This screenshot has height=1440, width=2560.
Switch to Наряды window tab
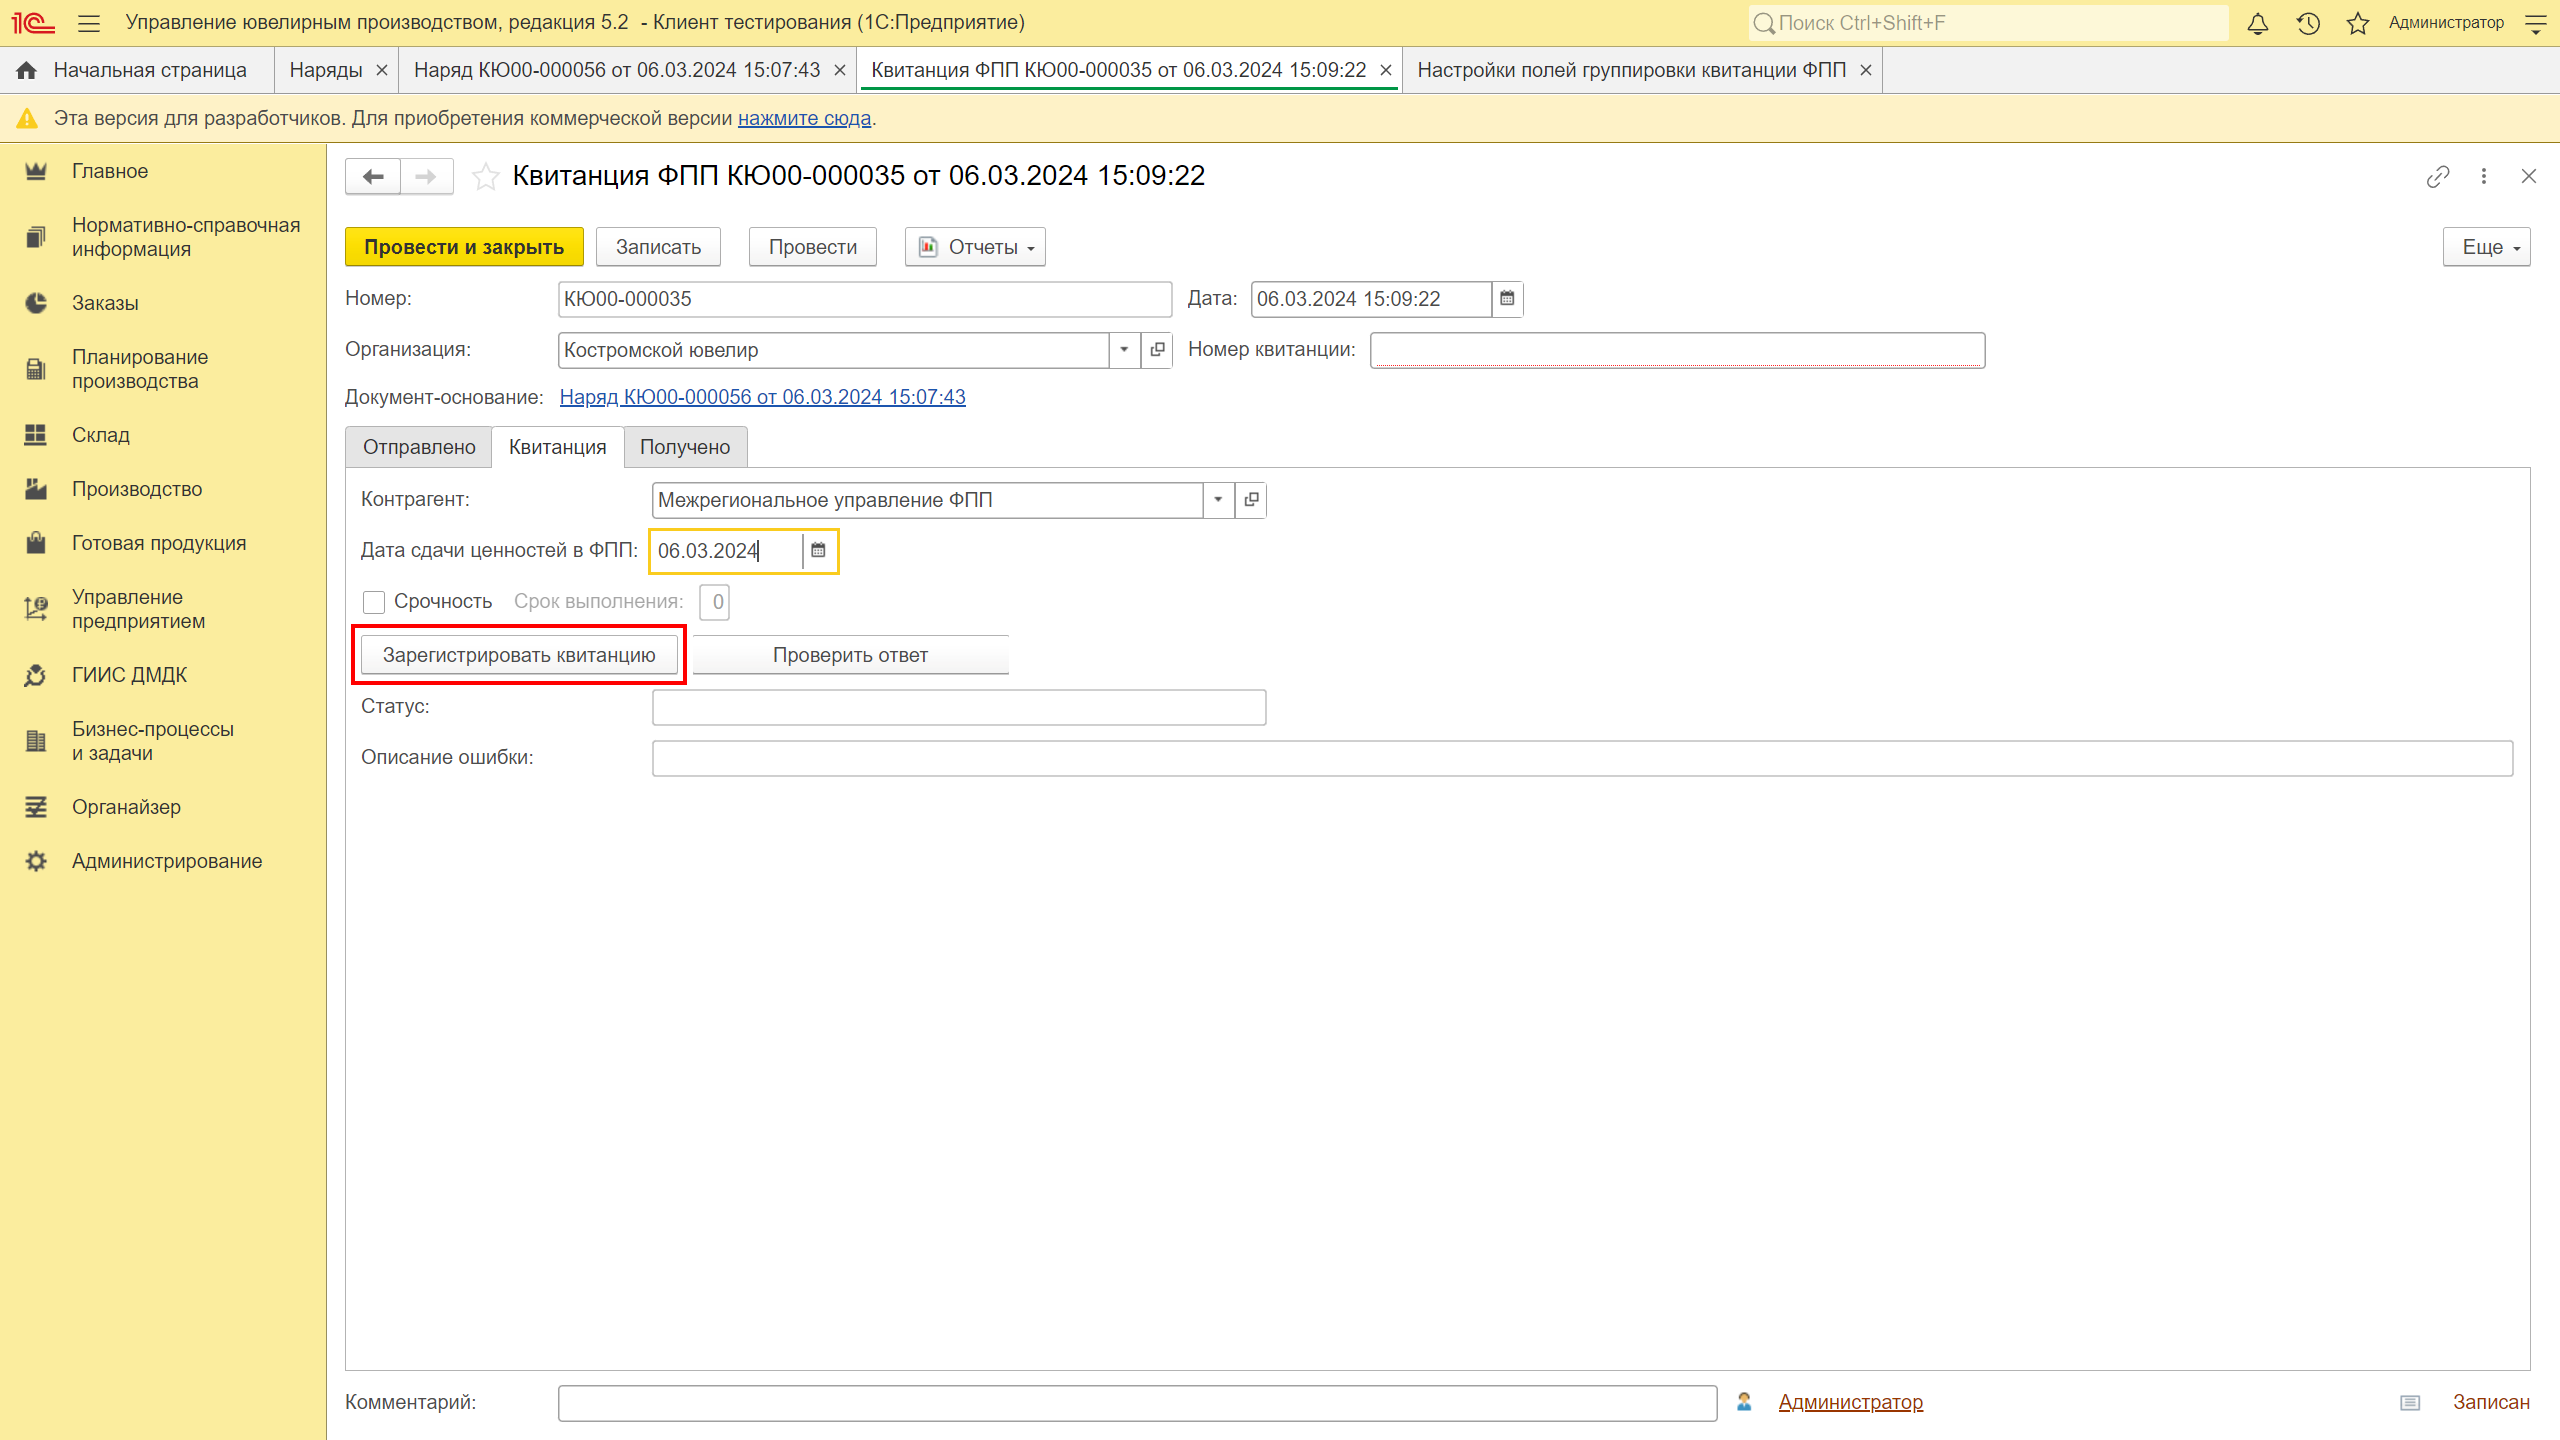[325, 70]
